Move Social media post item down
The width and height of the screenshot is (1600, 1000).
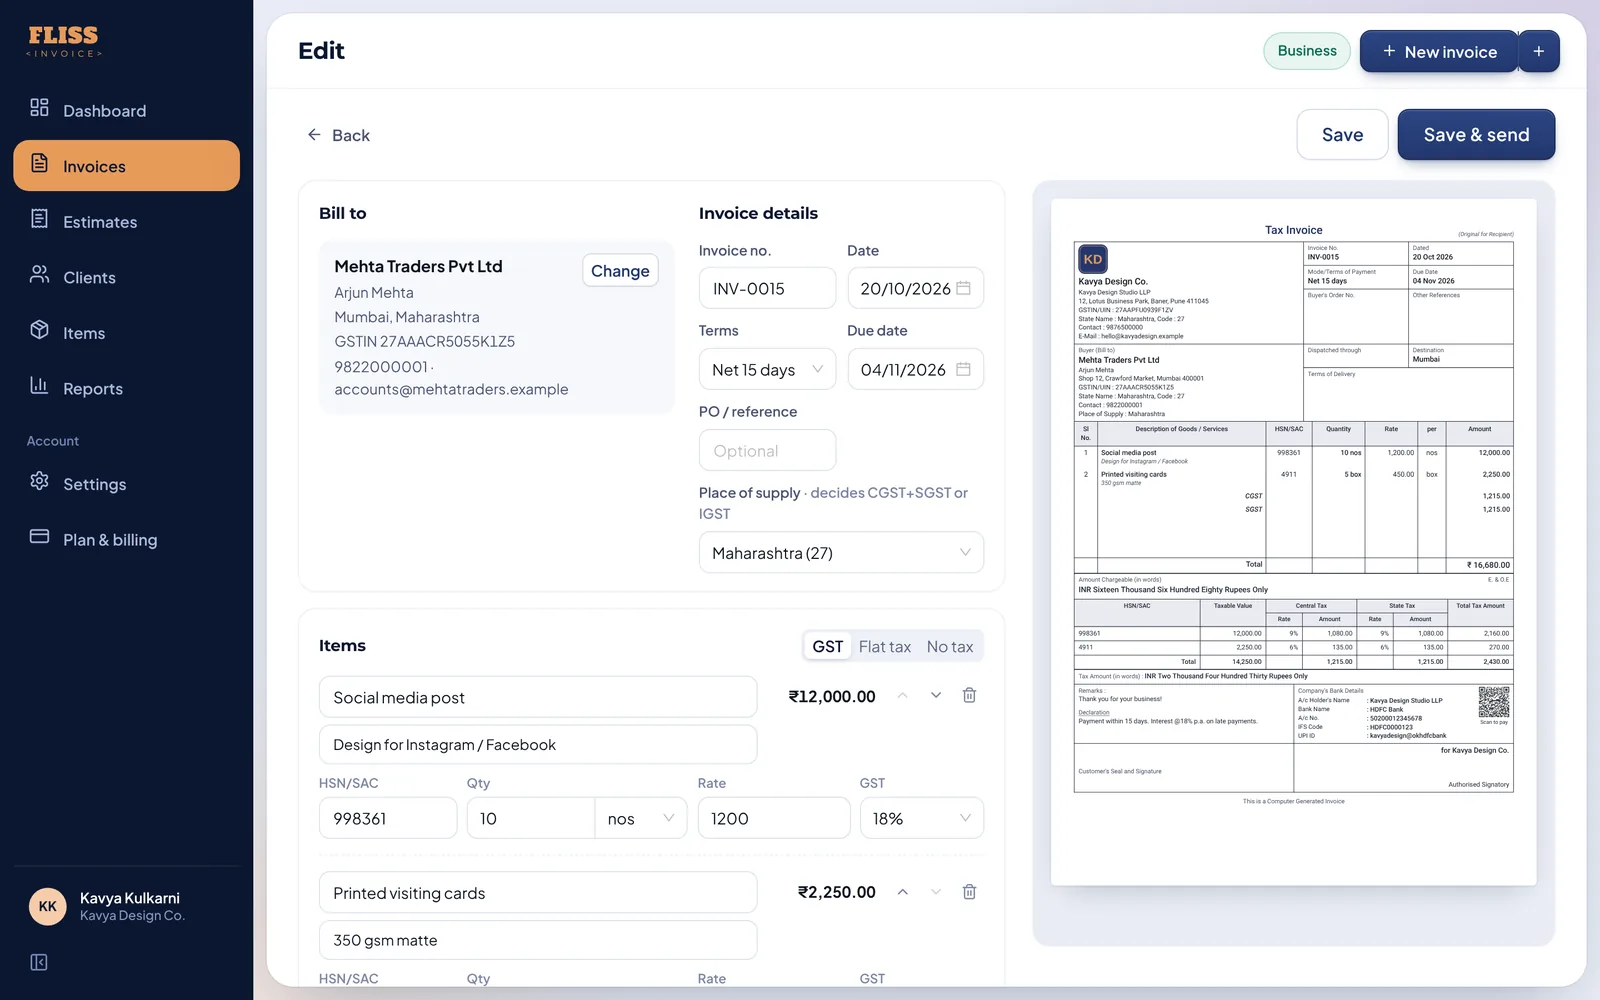coord(936,695)
